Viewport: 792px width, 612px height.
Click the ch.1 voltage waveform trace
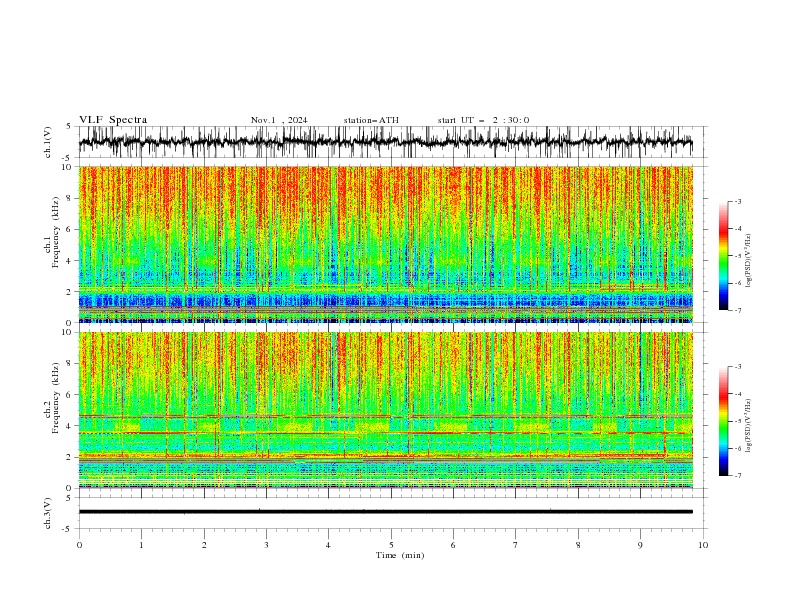coord(385,142)
